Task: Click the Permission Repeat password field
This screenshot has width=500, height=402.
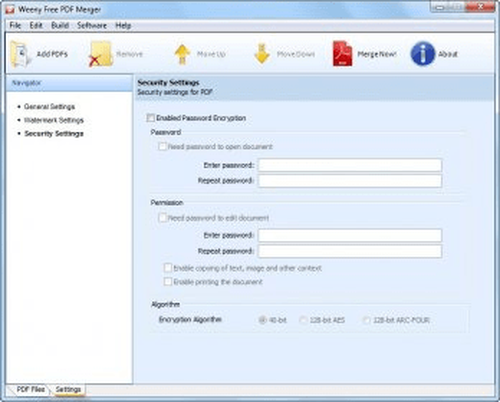Action: 350,251
